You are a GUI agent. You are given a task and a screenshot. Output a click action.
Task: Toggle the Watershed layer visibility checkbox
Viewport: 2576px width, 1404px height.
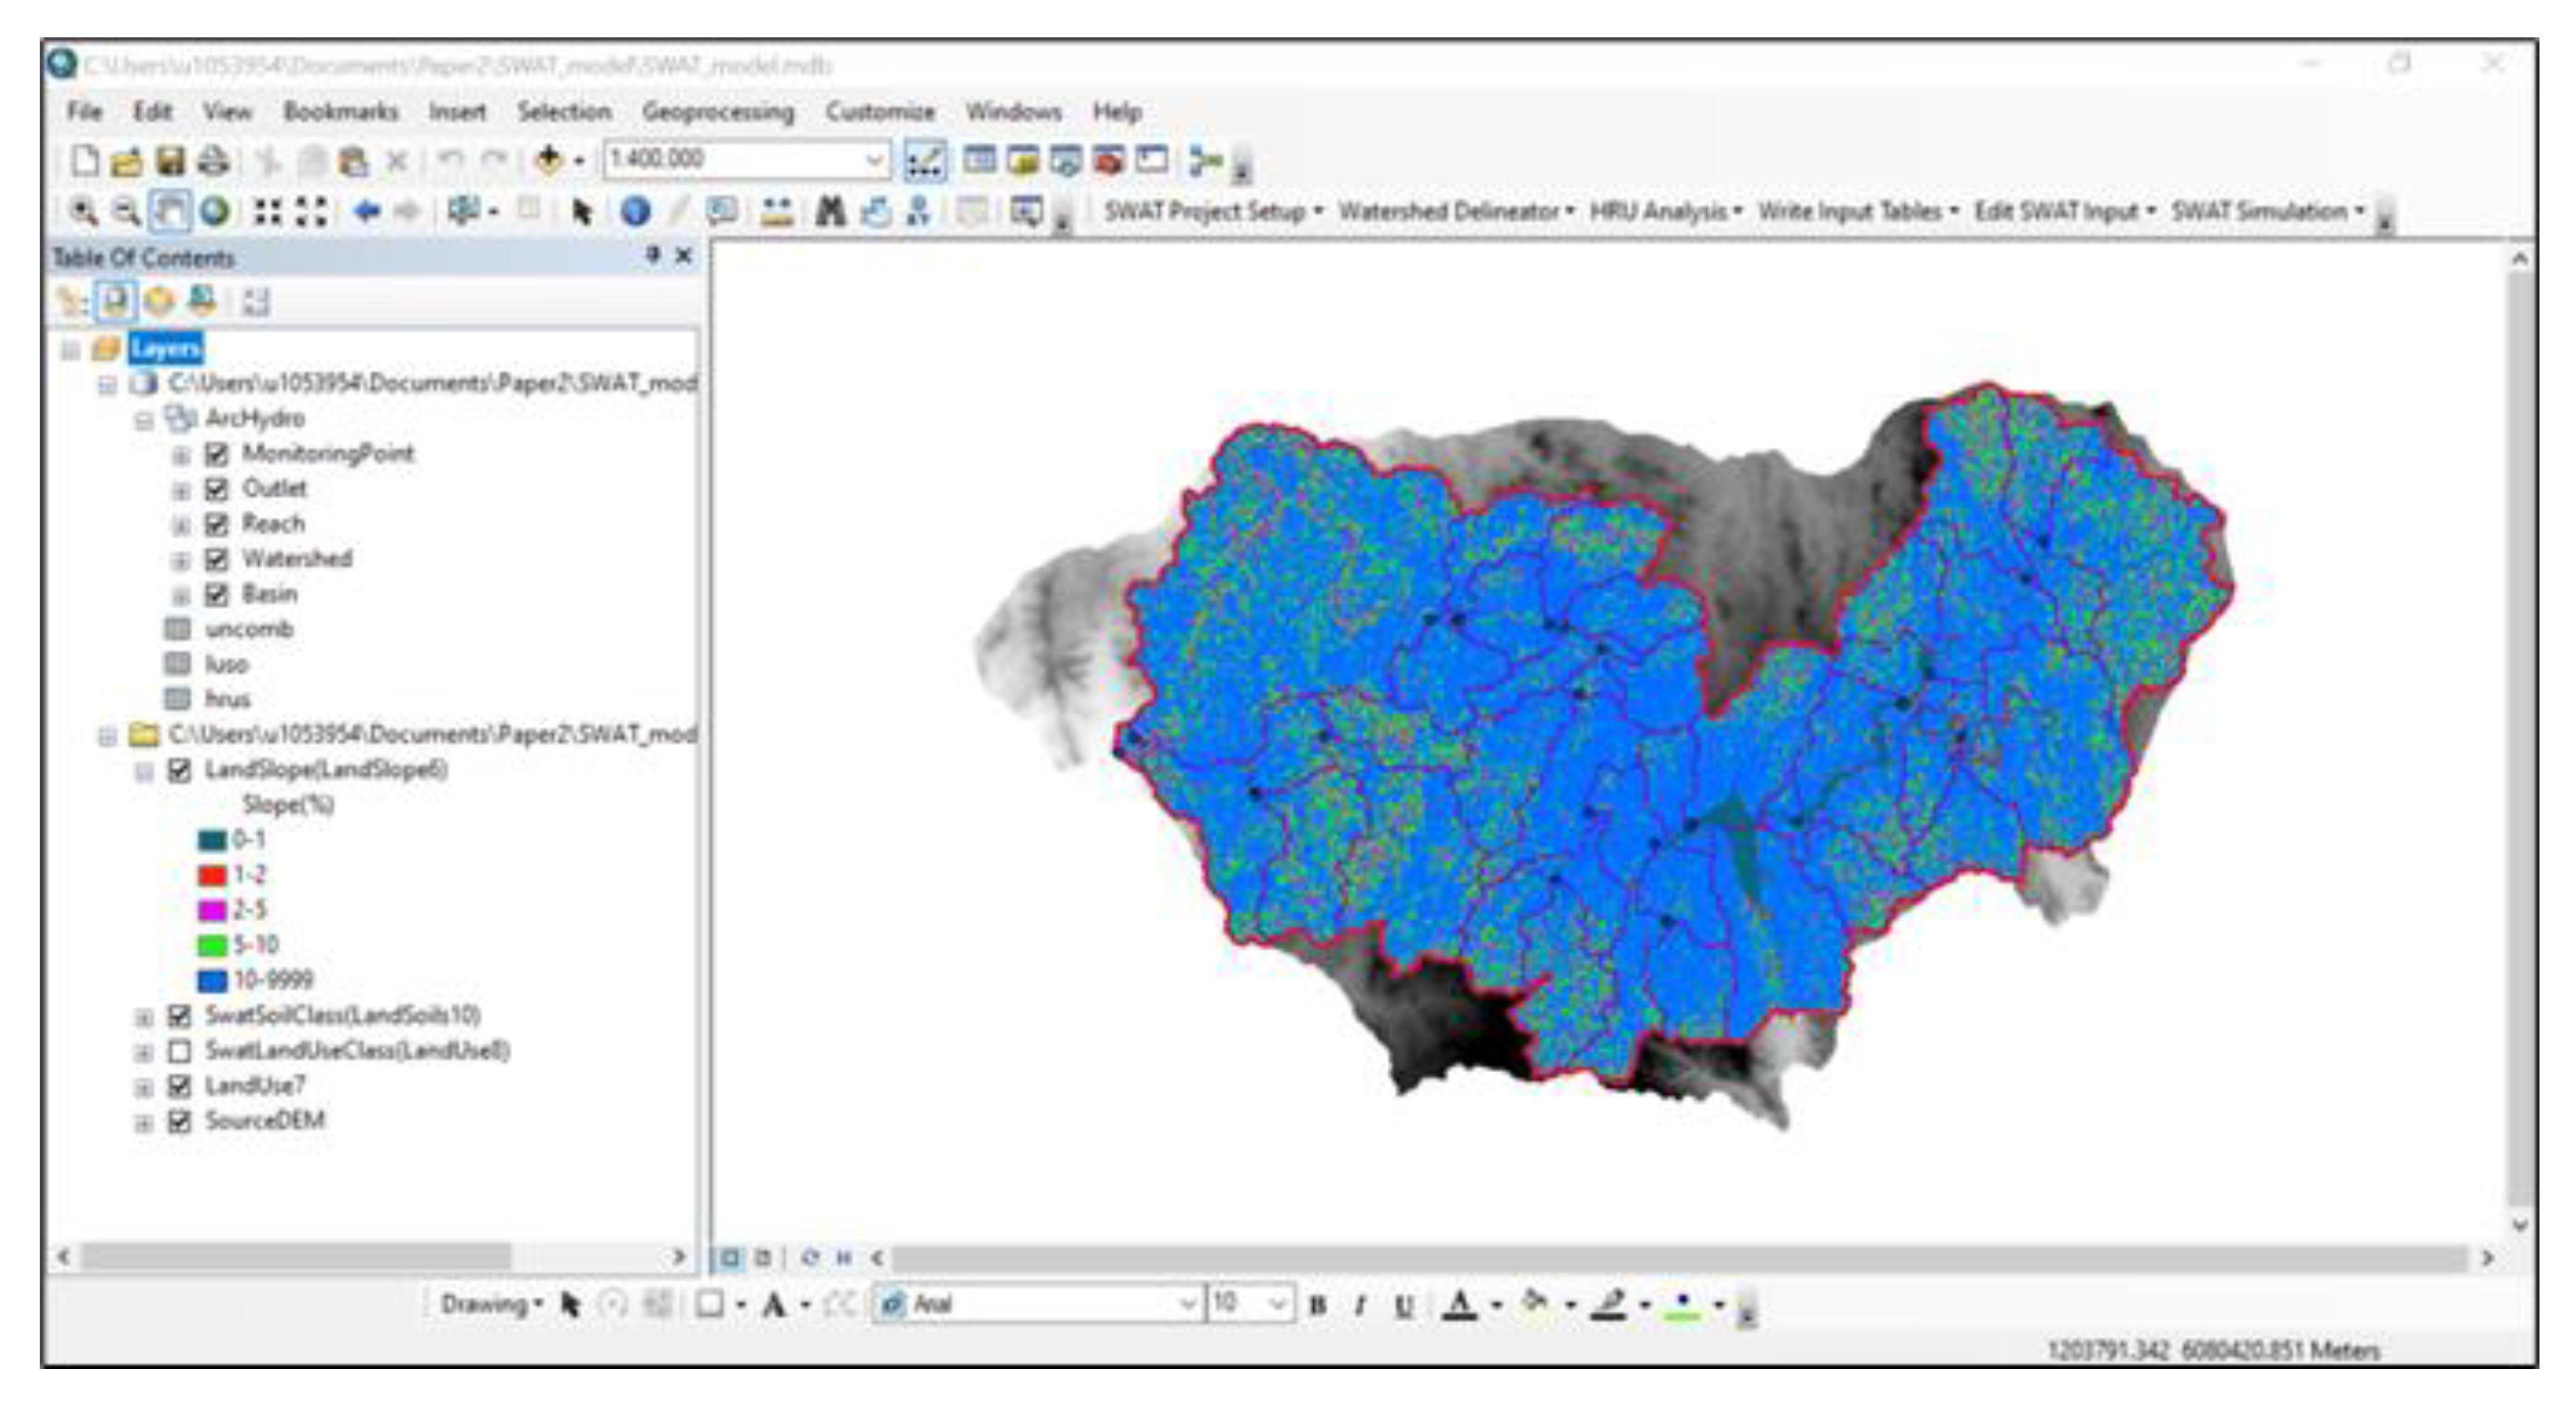tap(216, 559)
